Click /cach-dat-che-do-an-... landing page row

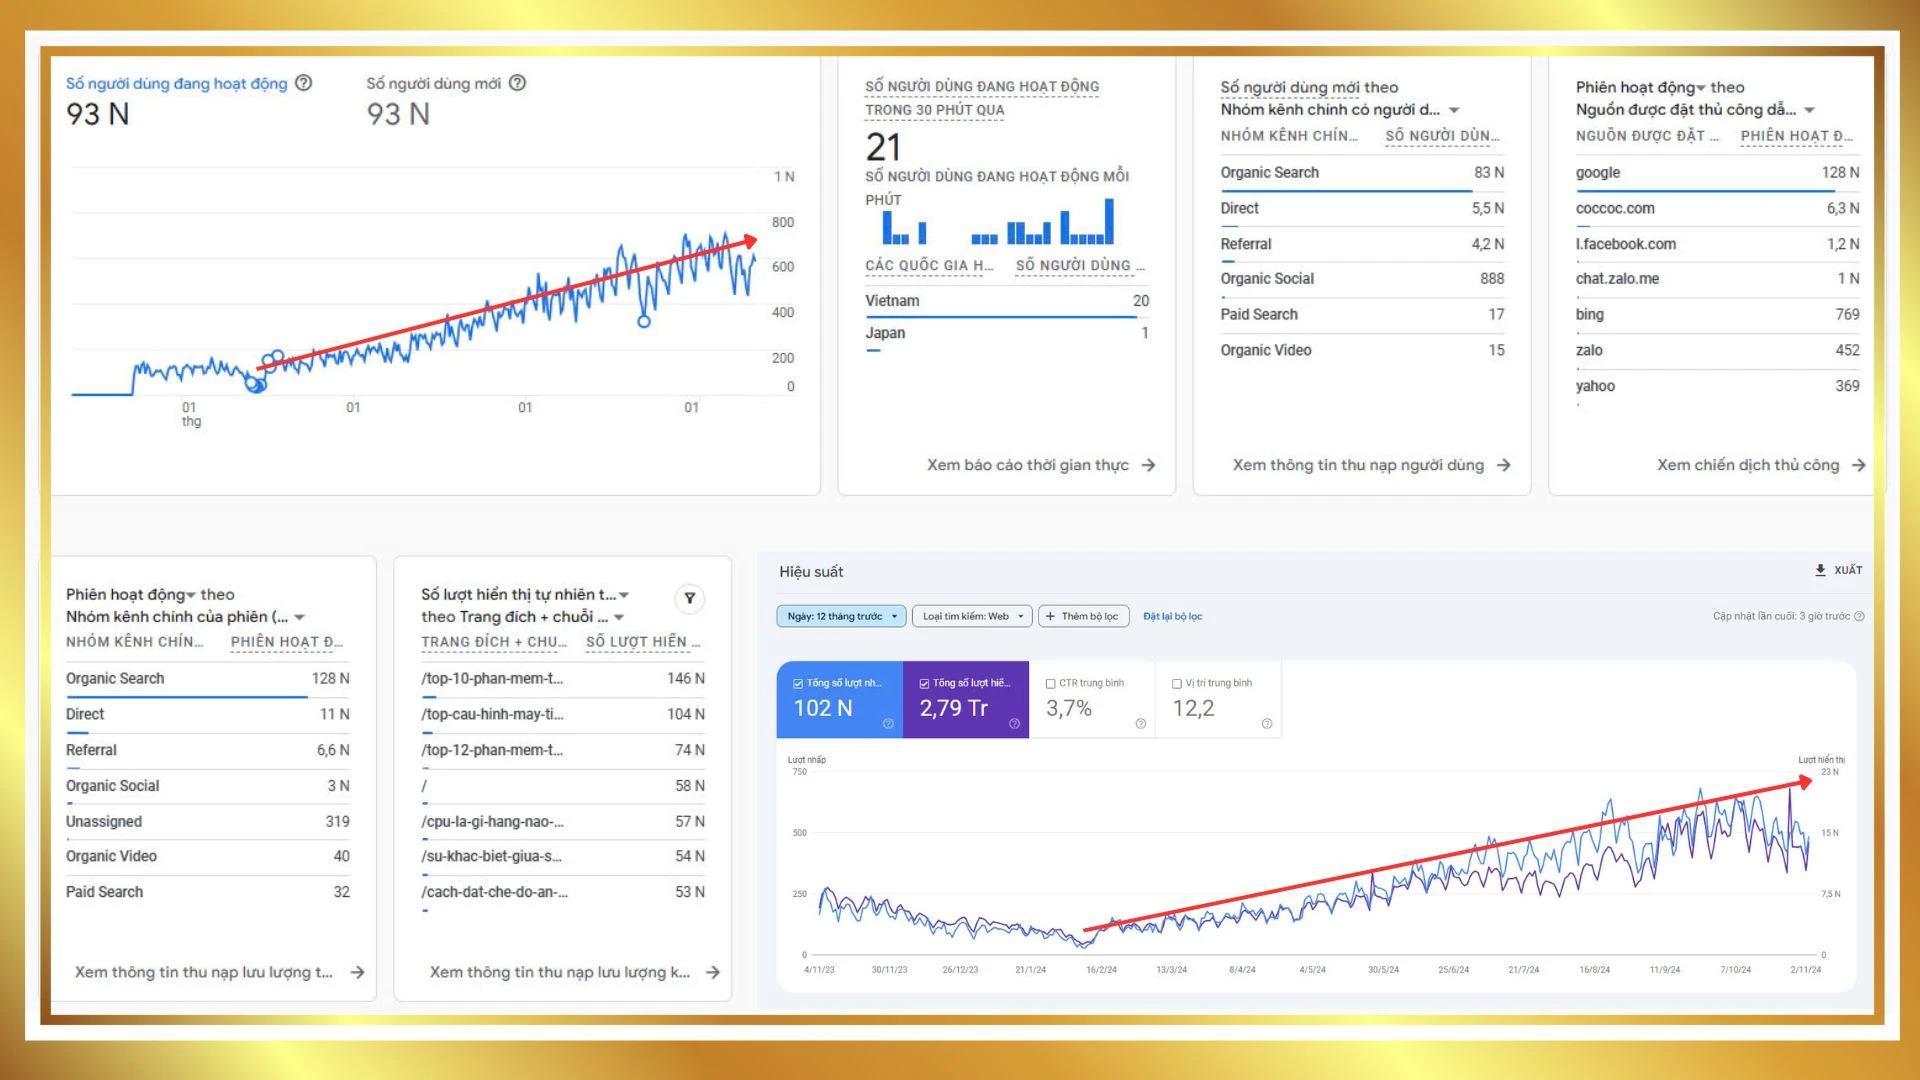click(x=563, y=892)
